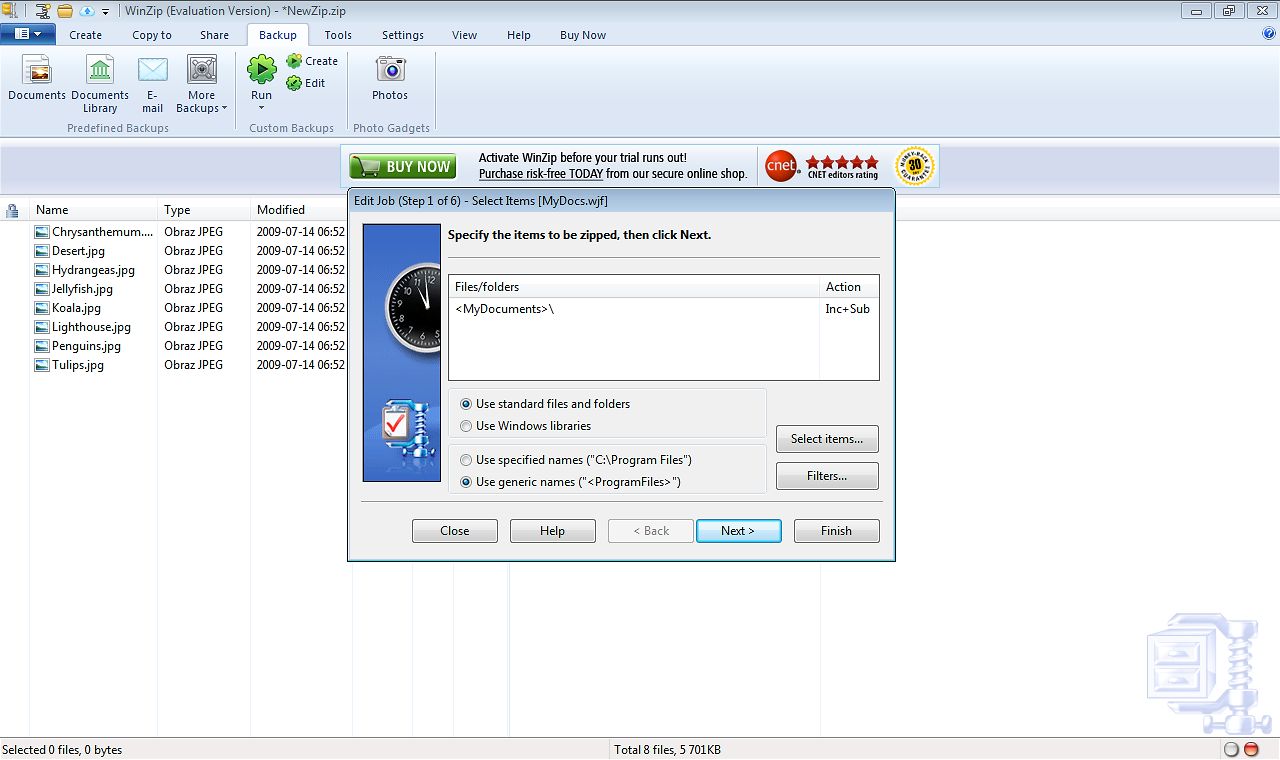Select Desert.jpg in the file list
Screen dimensions: 1280x760
(78, 251)
